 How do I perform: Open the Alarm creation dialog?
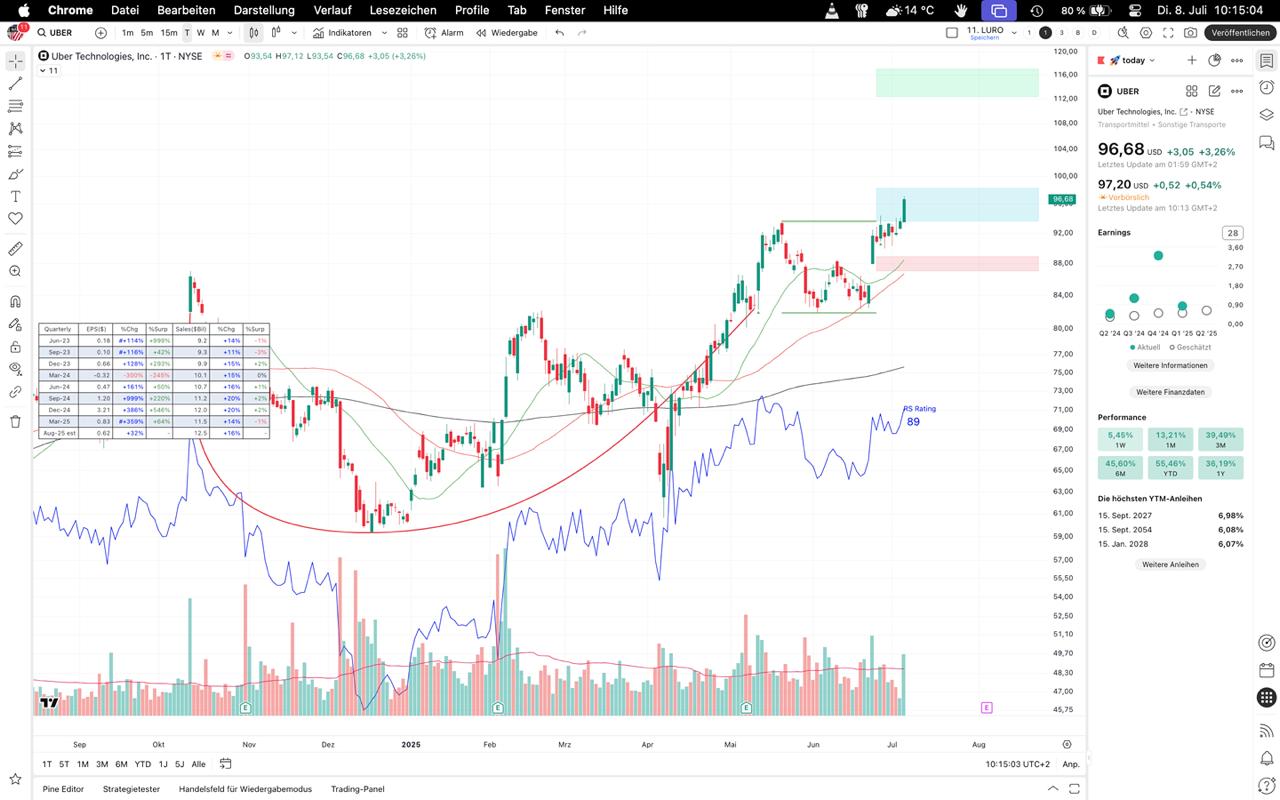444,33
